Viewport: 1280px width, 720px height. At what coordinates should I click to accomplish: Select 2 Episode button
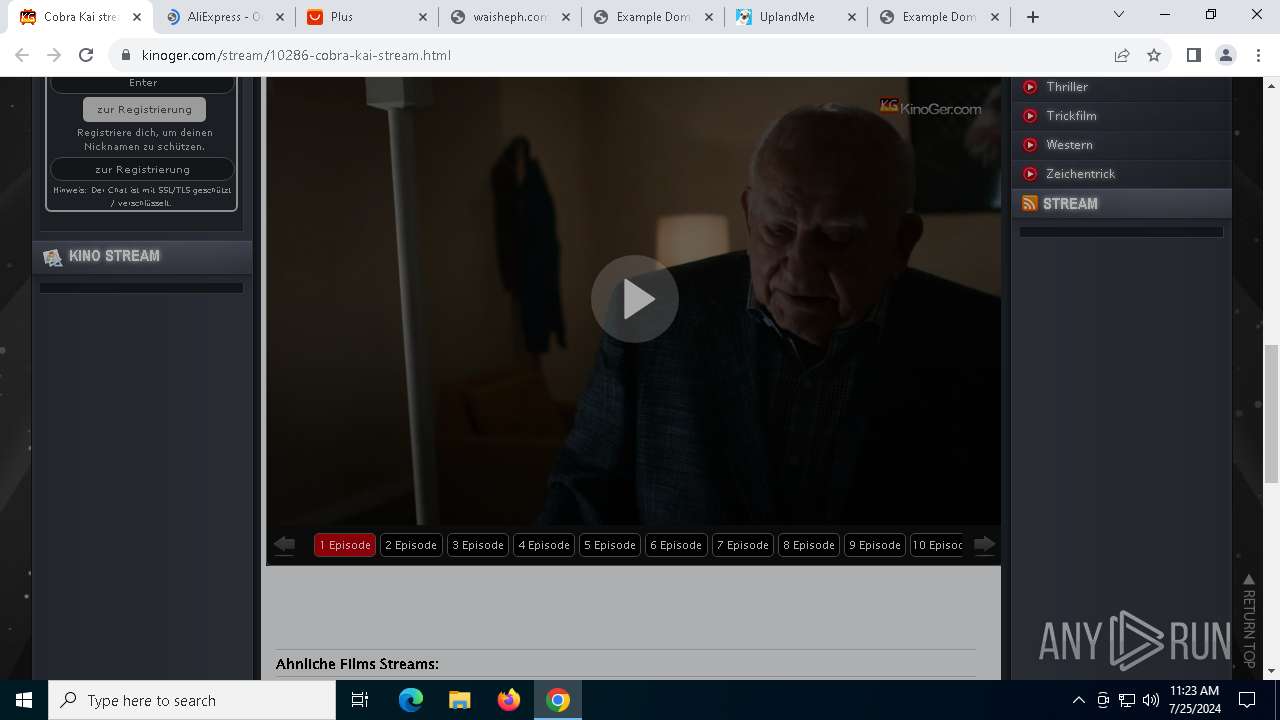coord(411,545)
